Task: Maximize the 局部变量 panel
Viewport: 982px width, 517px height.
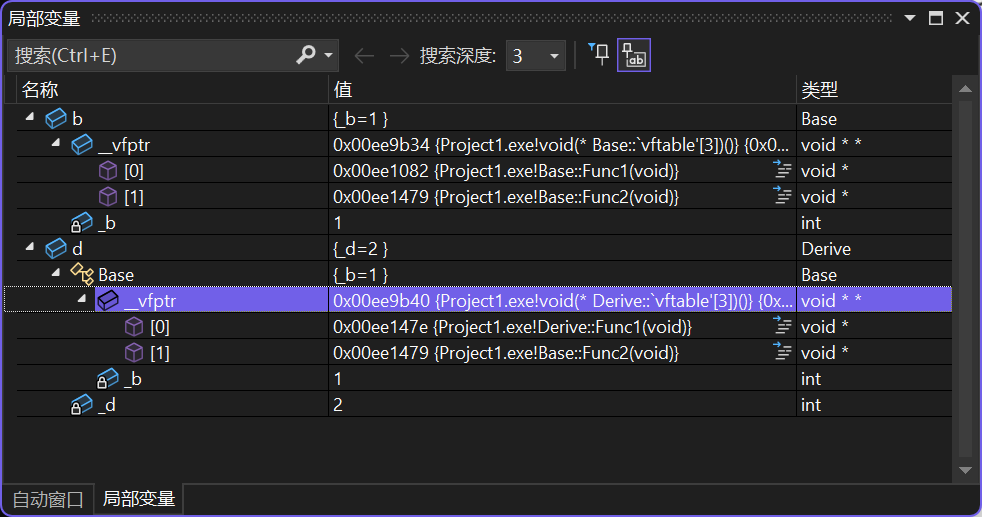Action: tap(936, 18)
